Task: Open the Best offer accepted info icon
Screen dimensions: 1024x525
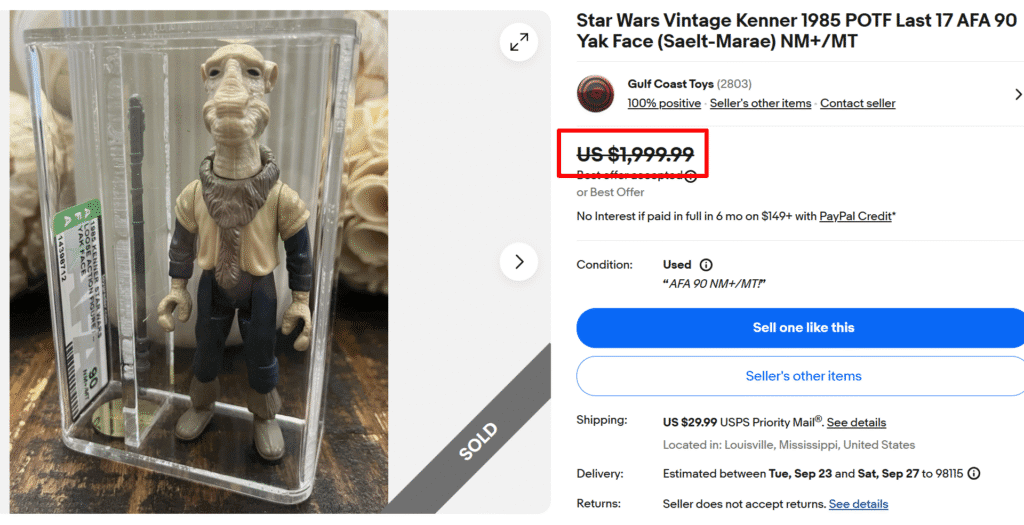Action: coord(690,176)
